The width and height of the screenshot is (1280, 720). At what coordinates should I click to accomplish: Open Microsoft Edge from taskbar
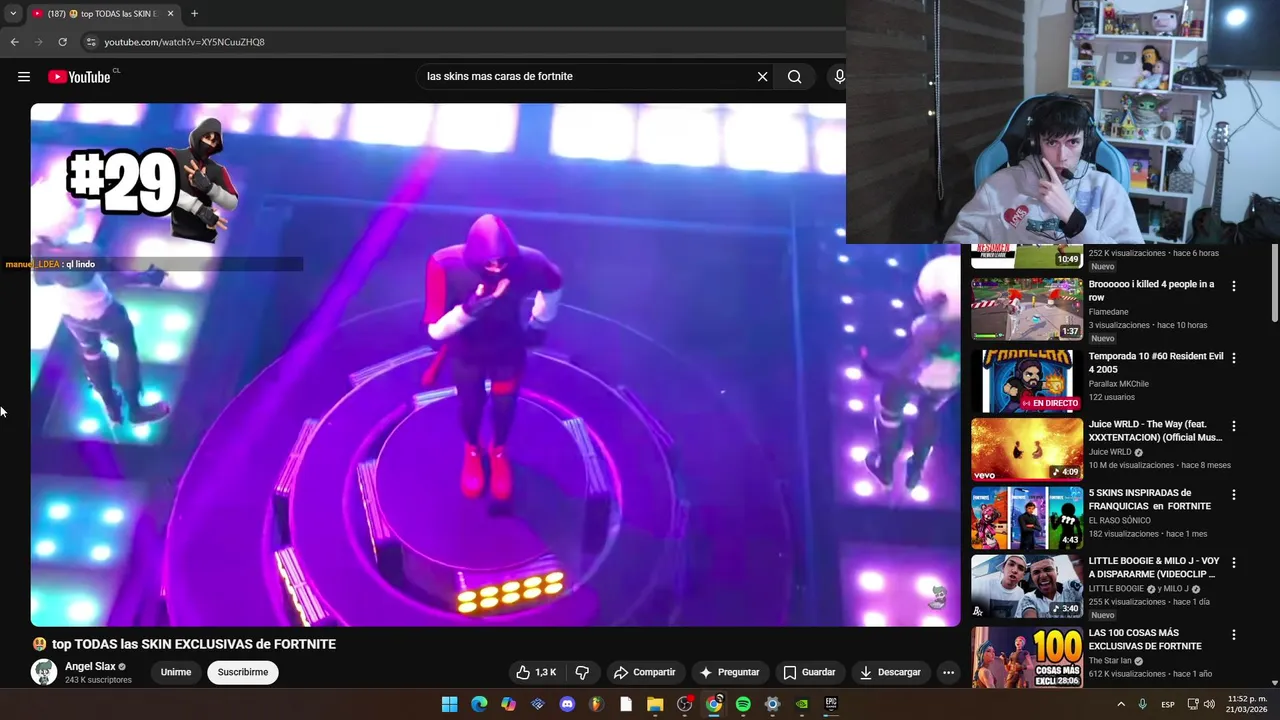[x=479, y=704]
